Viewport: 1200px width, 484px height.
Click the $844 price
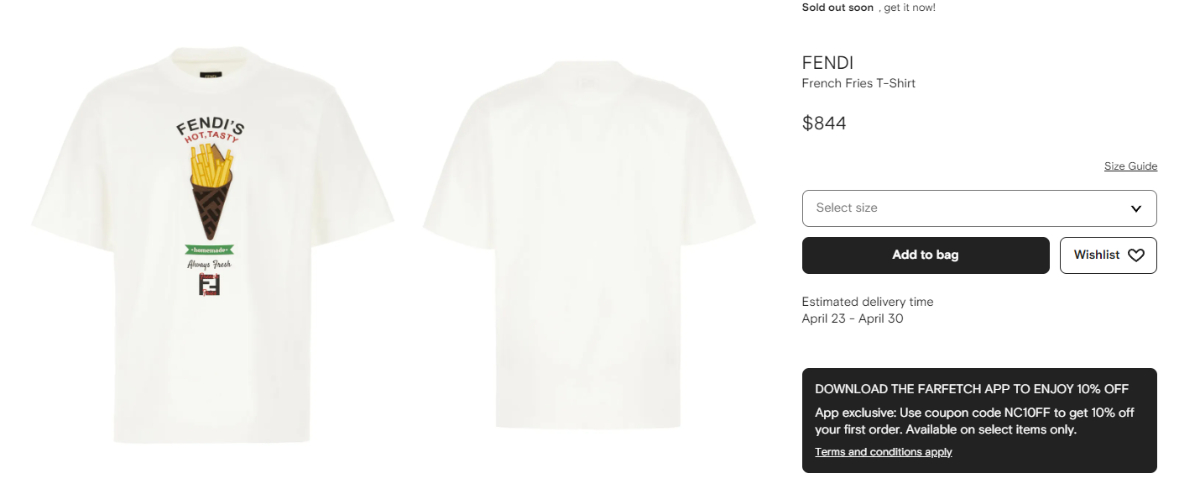coord(824,124)
